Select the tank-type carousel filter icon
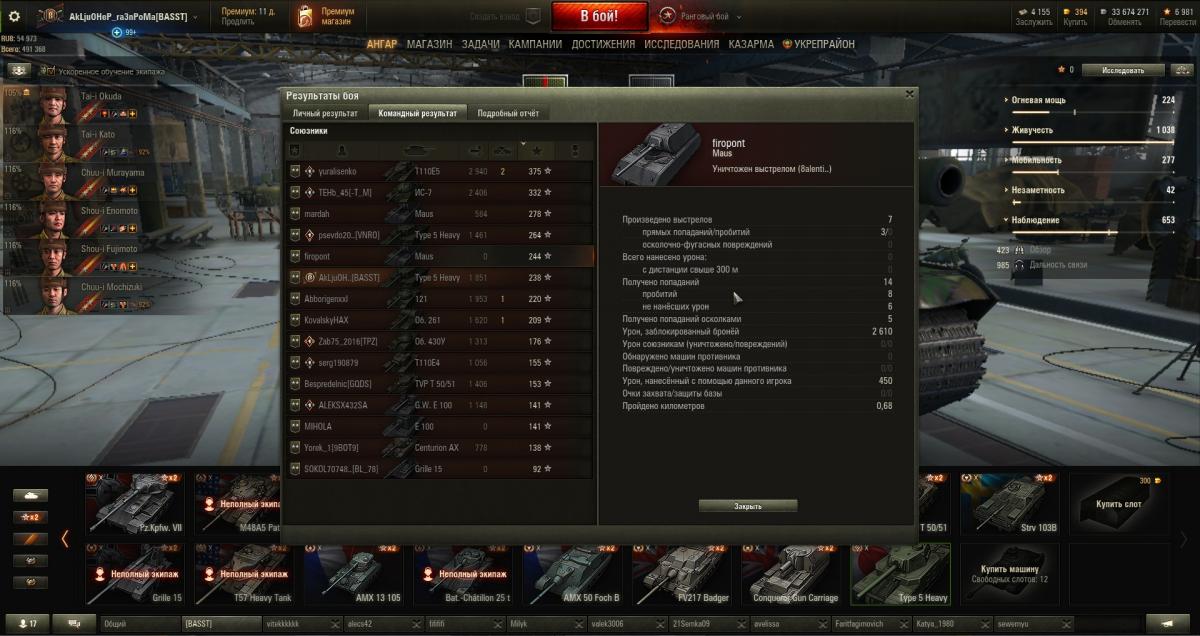1200x636 pixels. 30,495
